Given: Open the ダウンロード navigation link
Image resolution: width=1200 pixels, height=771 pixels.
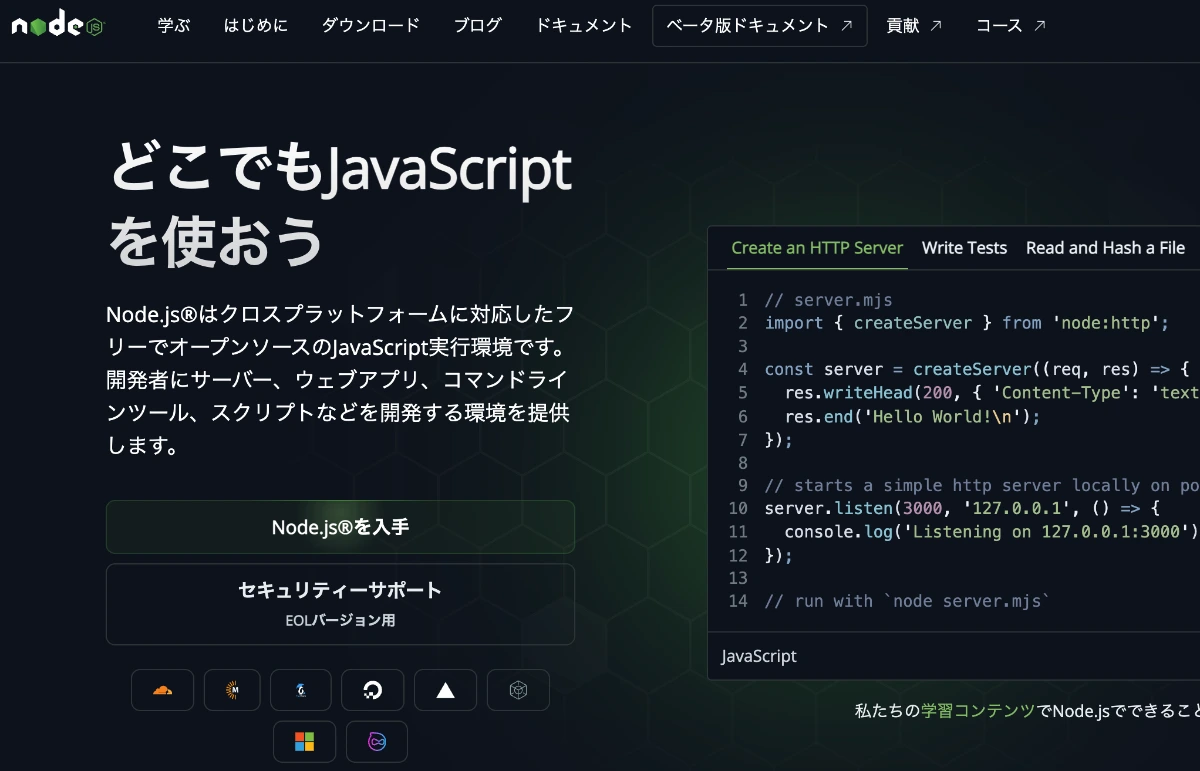Looking at the screenshot, I should [371, 26].
